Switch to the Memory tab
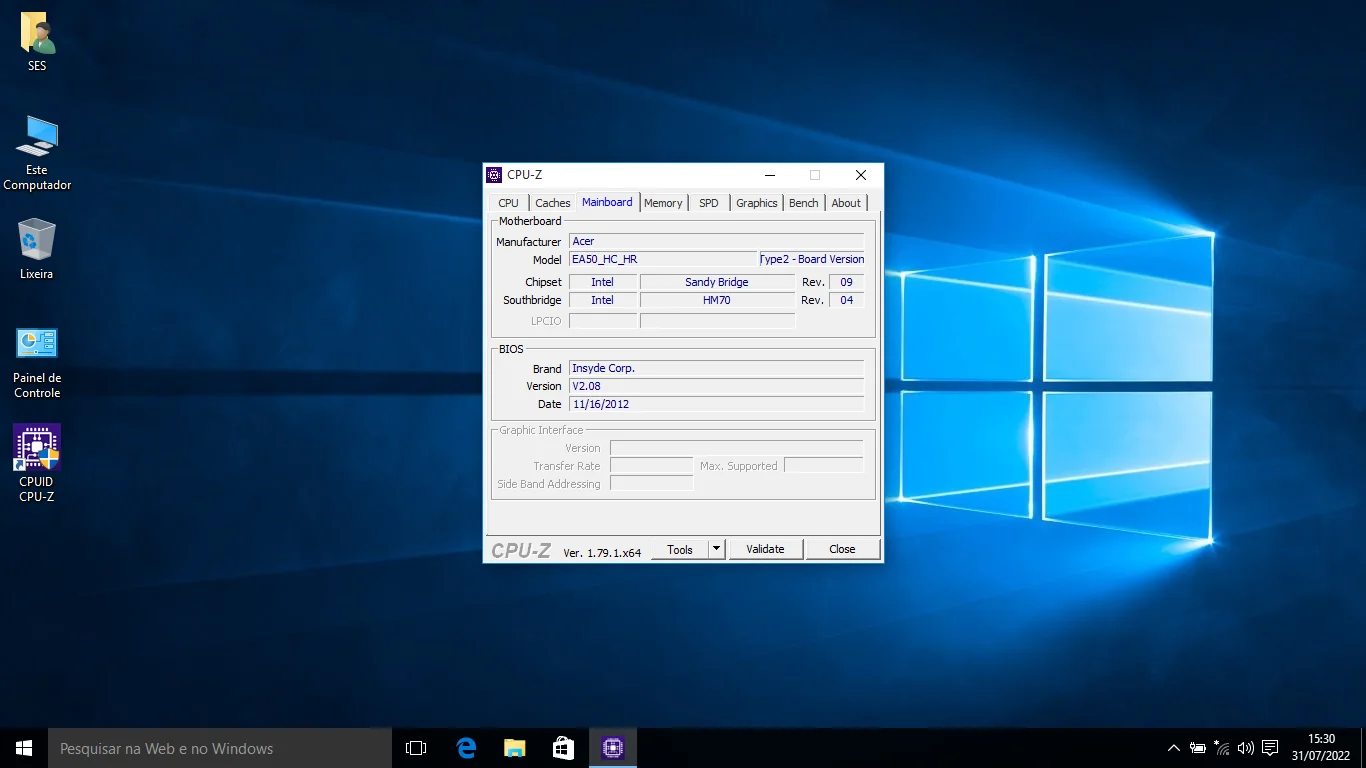 [x=663, y=203]
